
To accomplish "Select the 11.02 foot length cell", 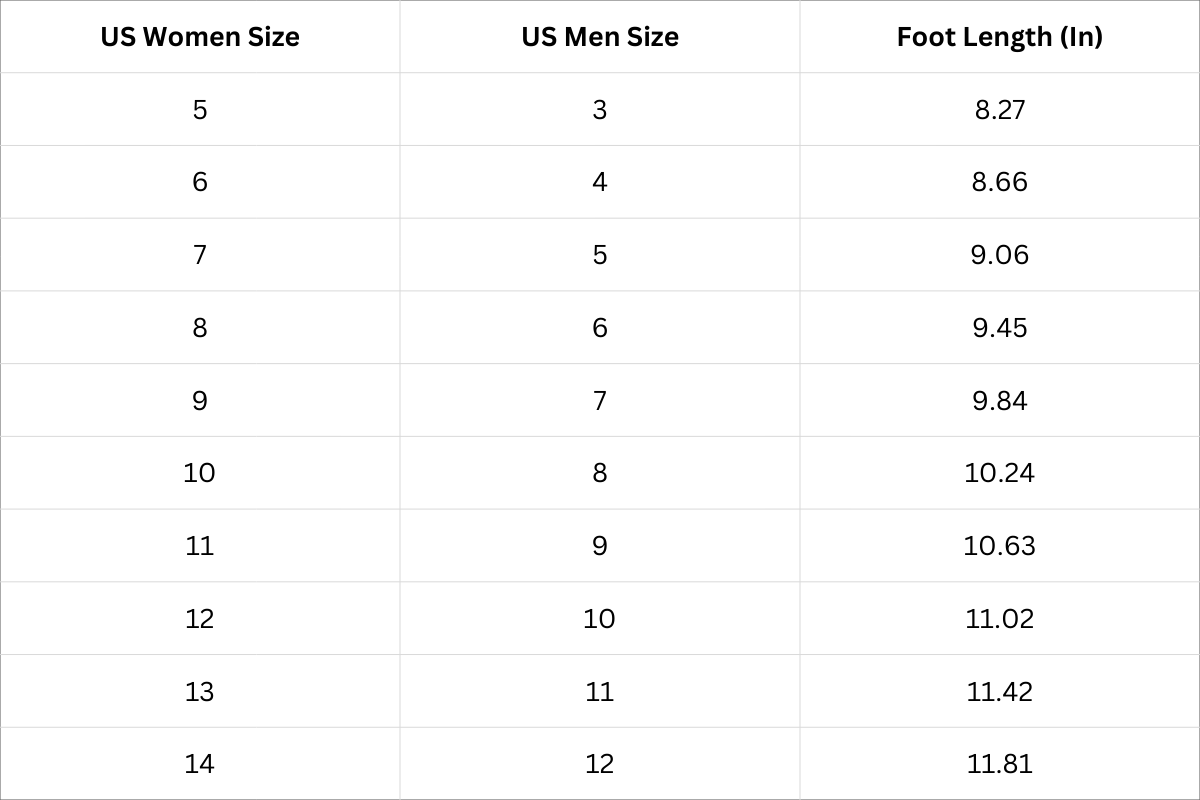I will click(x=1000, y=619).
